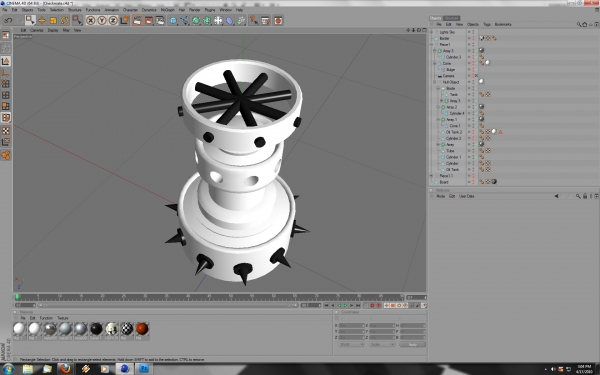Collapse the Cone tree node
The image size is (600, 375).
(x=435, y=64)
